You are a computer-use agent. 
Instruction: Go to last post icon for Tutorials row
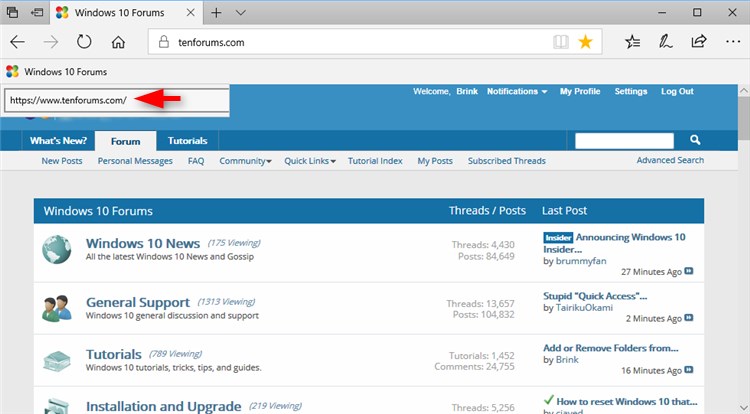click(689, 370)
